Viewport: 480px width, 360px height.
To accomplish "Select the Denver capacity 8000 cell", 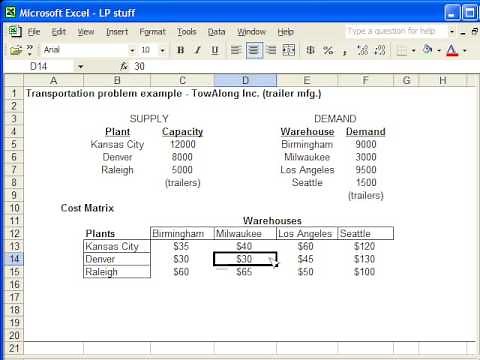I will click(182, 157).
